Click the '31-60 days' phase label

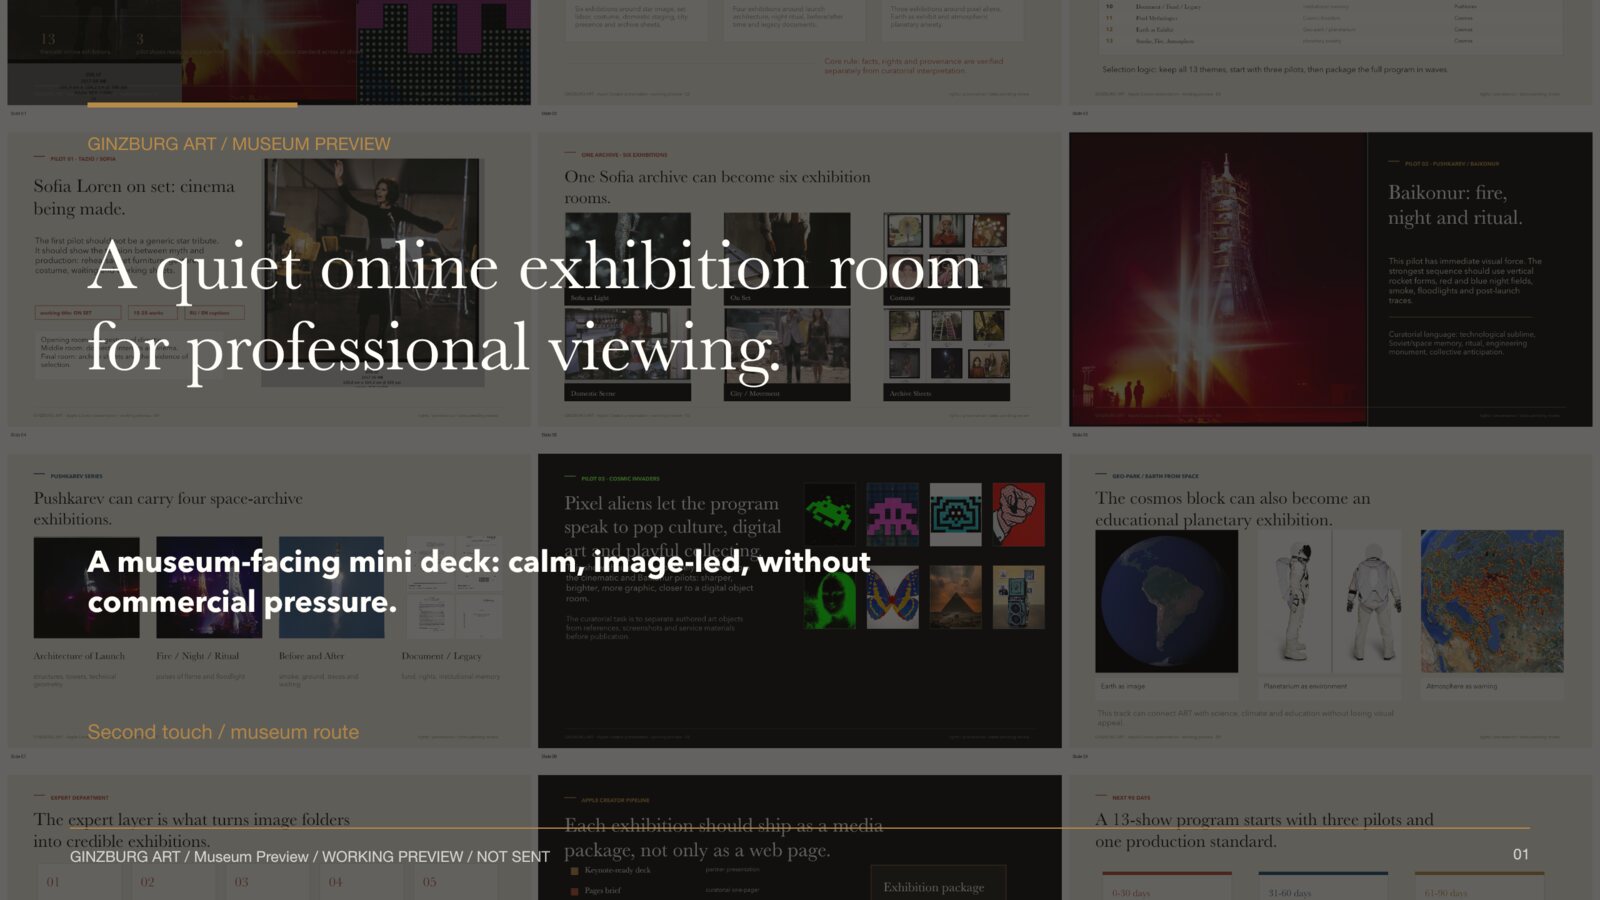click(1290, 893)
